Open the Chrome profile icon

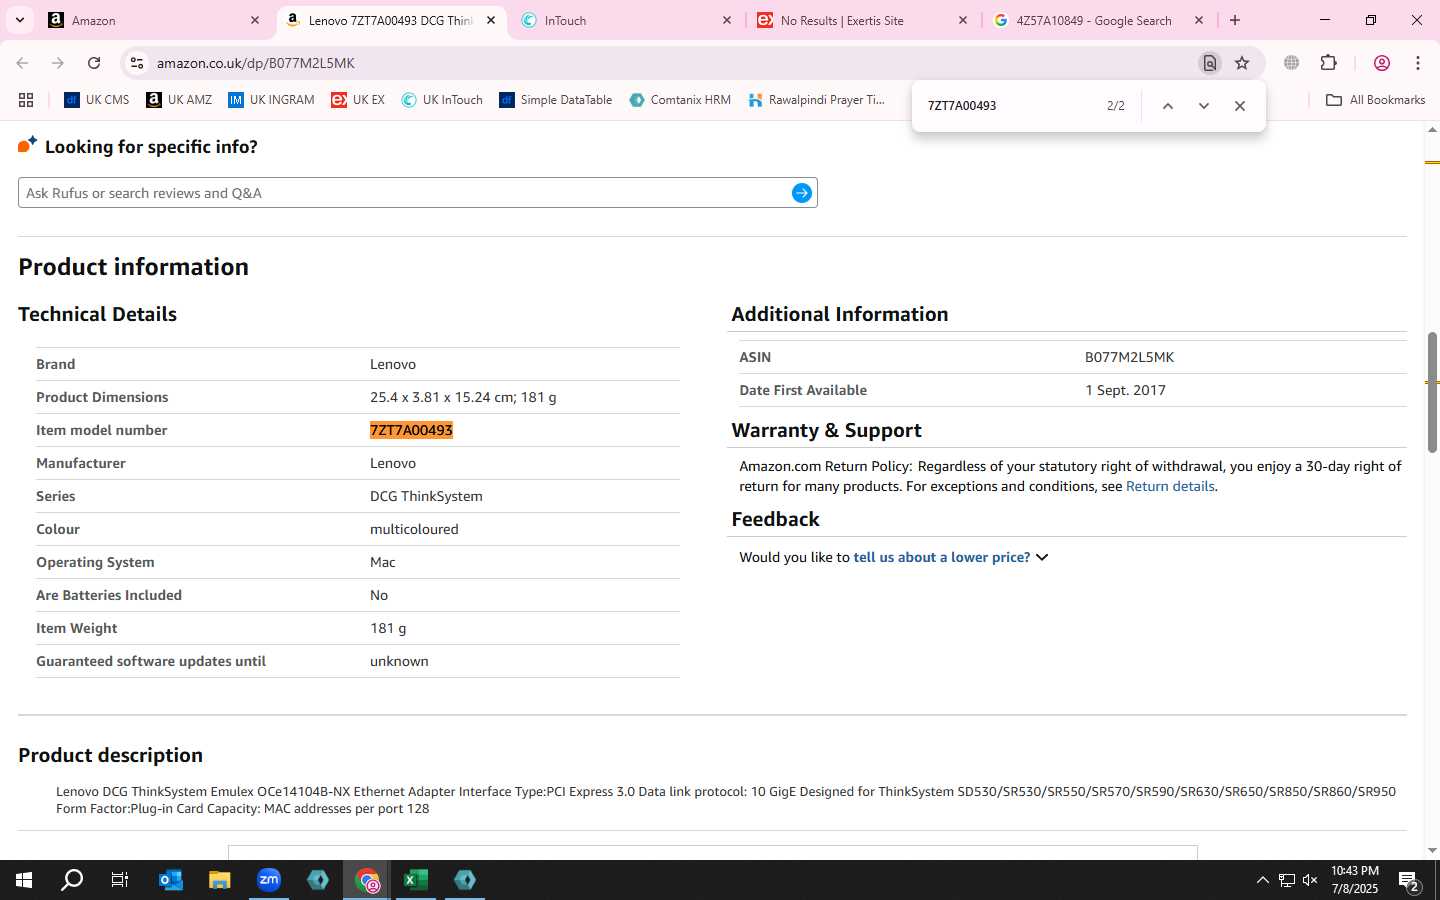pos(1382,63)
